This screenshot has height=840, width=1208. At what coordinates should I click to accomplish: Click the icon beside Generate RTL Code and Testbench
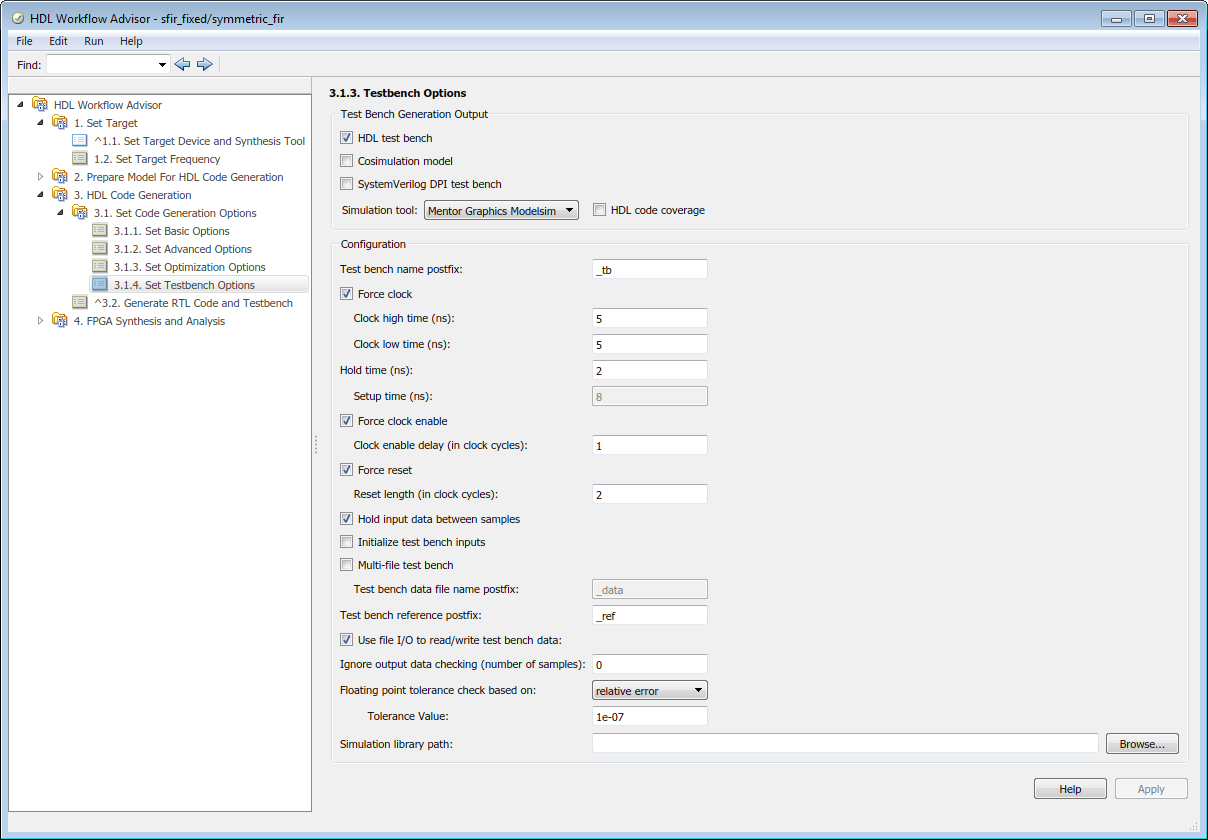click(x=80, y=302)
